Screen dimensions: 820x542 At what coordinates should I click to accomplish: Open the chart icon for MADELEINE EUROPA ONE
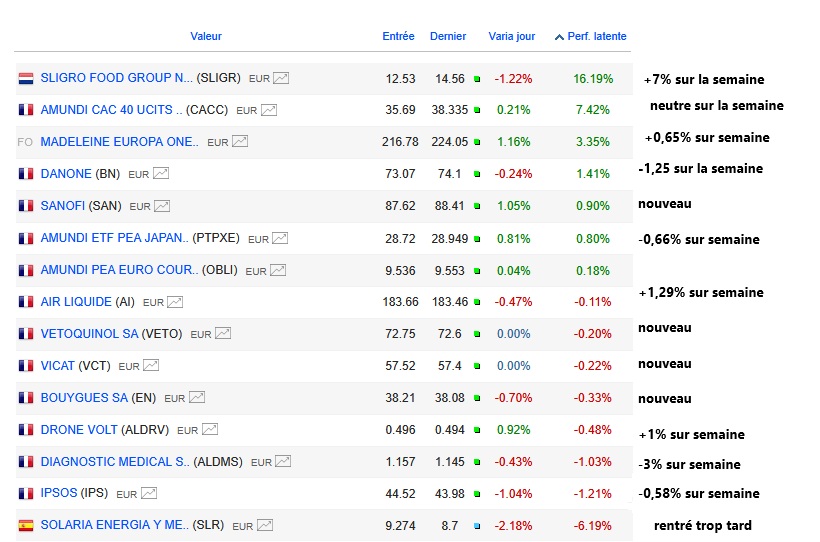coord(240,142)
